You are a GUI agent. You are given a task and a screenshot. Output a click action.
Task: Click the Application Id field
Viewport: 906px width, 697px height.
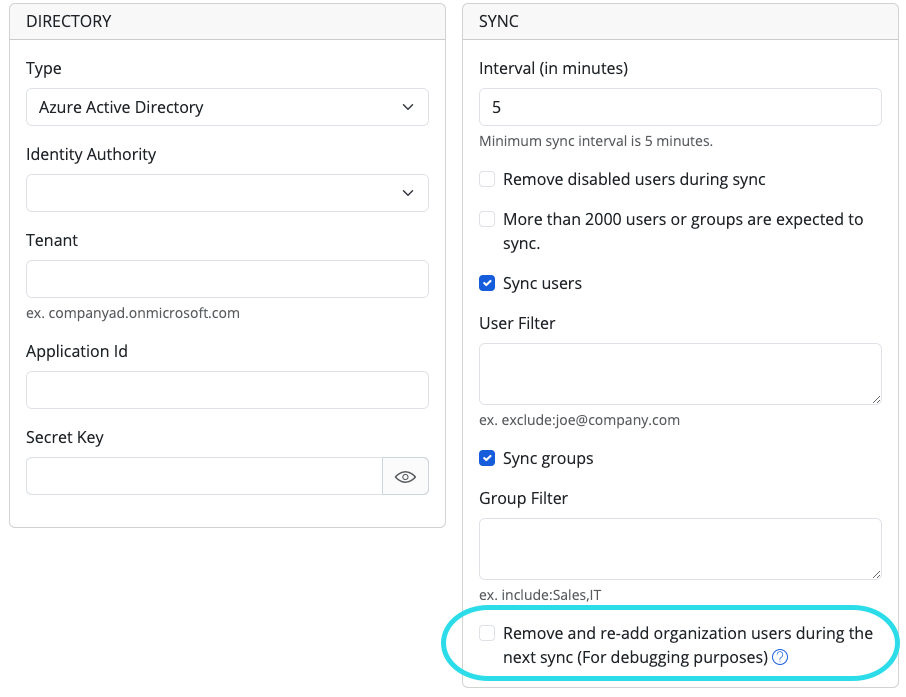pyautogui.click(x=227, y=390)
